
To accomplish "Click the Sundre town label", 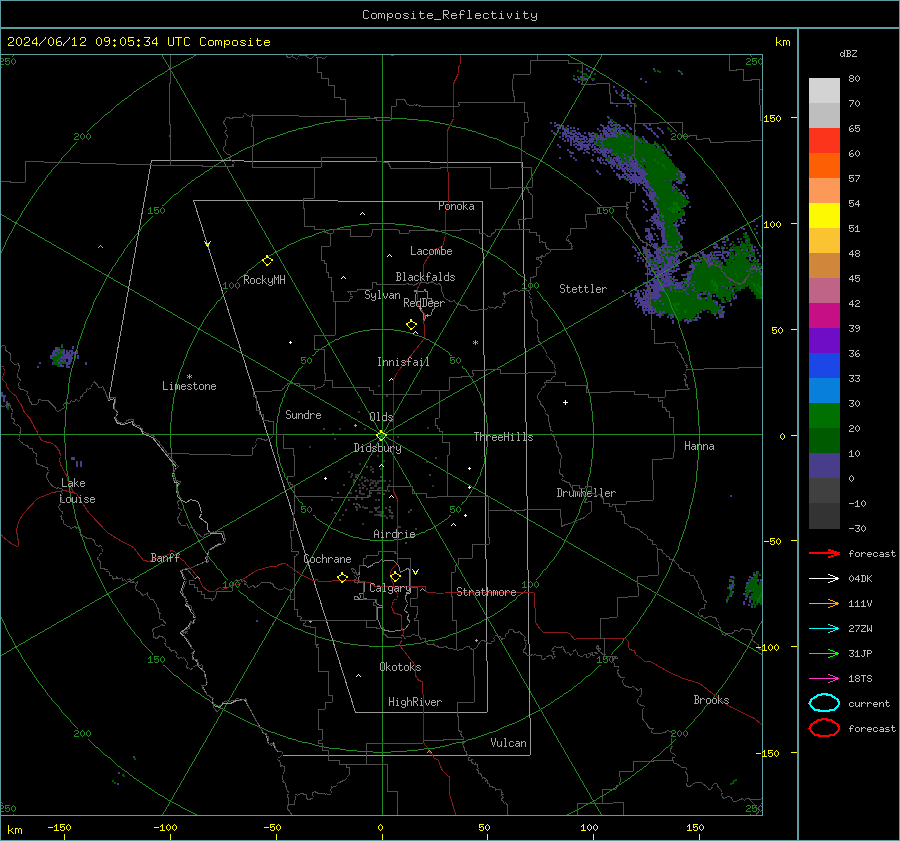I will pos(303,415).
